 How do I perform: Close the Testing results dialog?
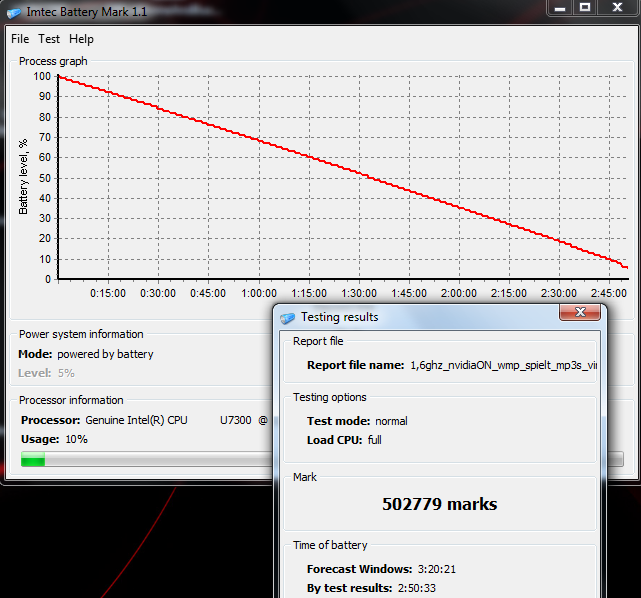point(580,312)
